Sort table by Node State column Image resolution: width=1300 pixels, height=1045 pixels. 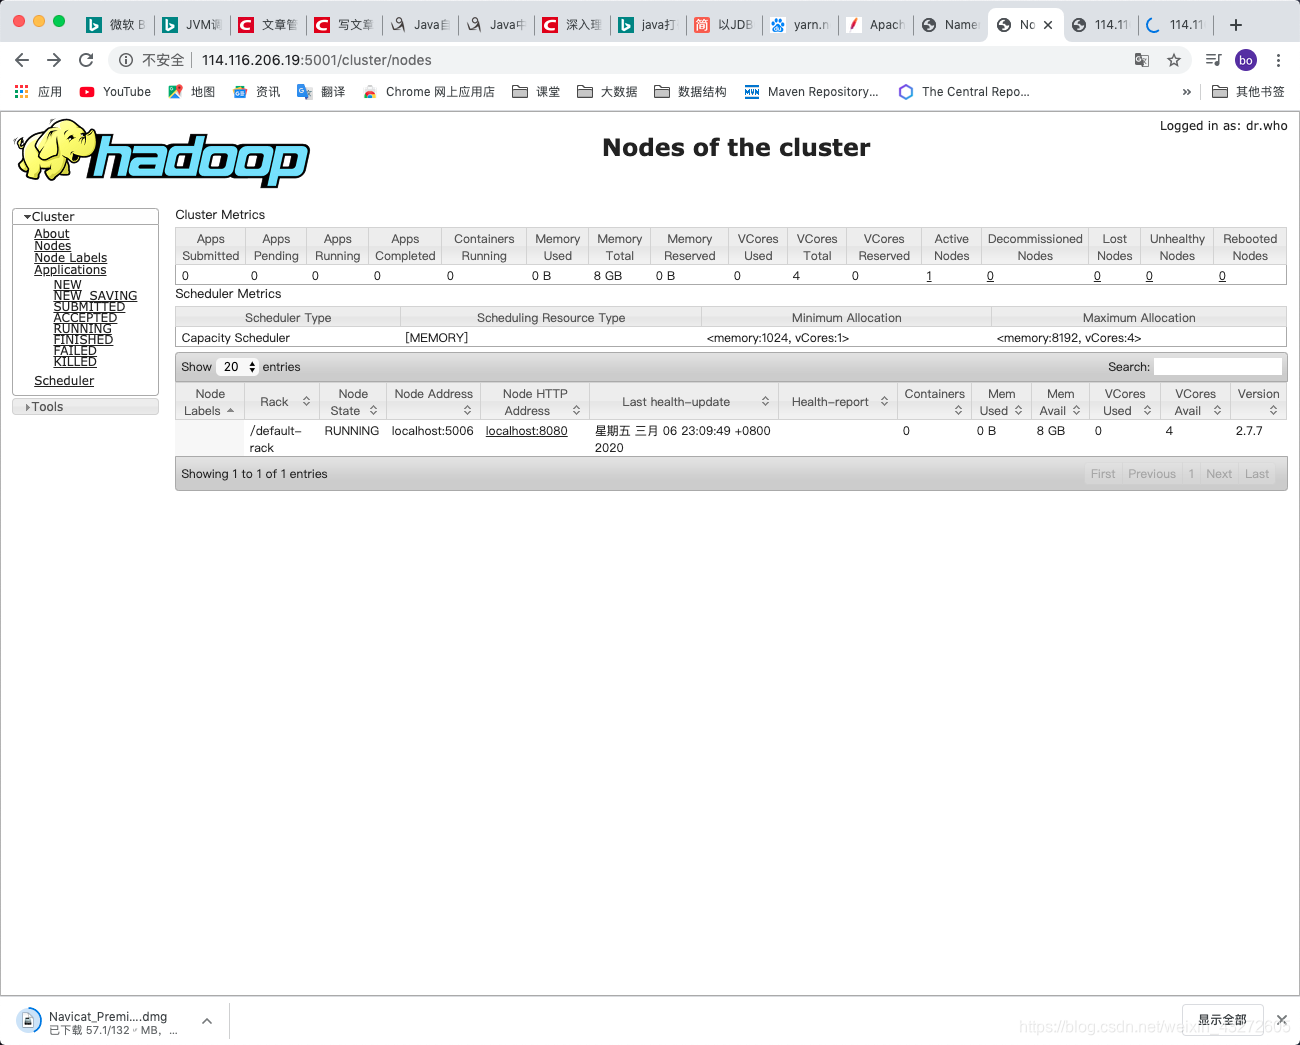coord(352,402)
